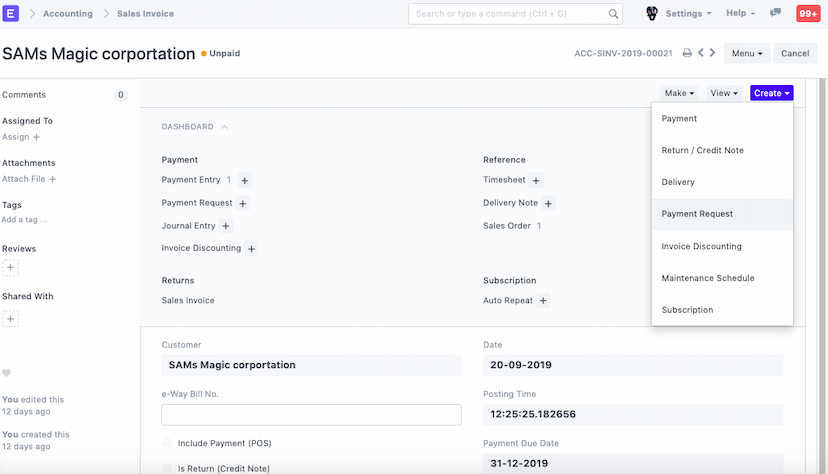The height and width of the screenshot is (474, 828).
Task: Click the Cancel button
Action: pos(795,53)
